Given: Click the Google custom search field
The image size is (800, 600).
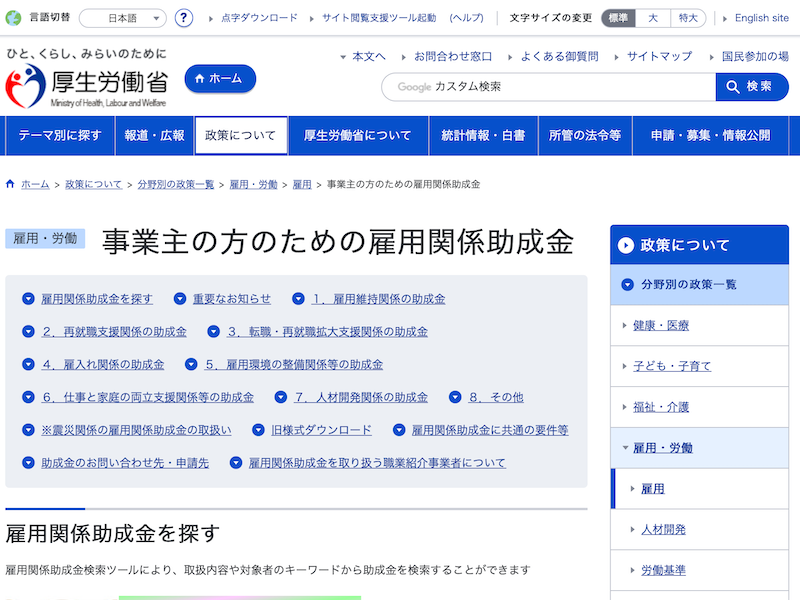Looking at the screenshot, I should pyautogui.click(x=548, y=87).
